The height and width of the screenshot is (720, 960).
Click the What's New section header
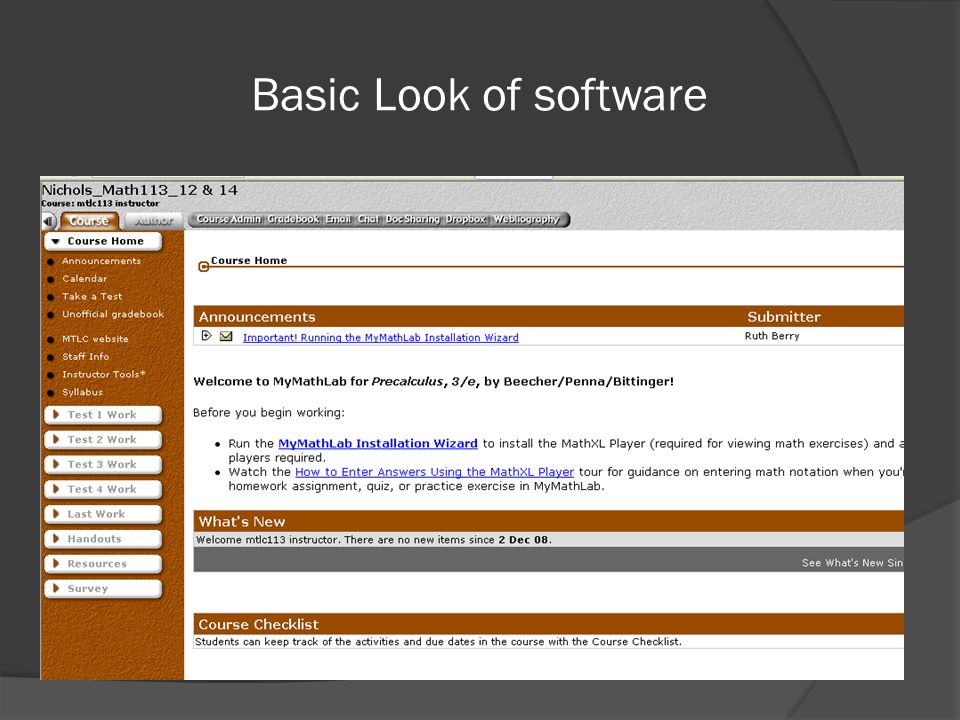pos(242,522)
